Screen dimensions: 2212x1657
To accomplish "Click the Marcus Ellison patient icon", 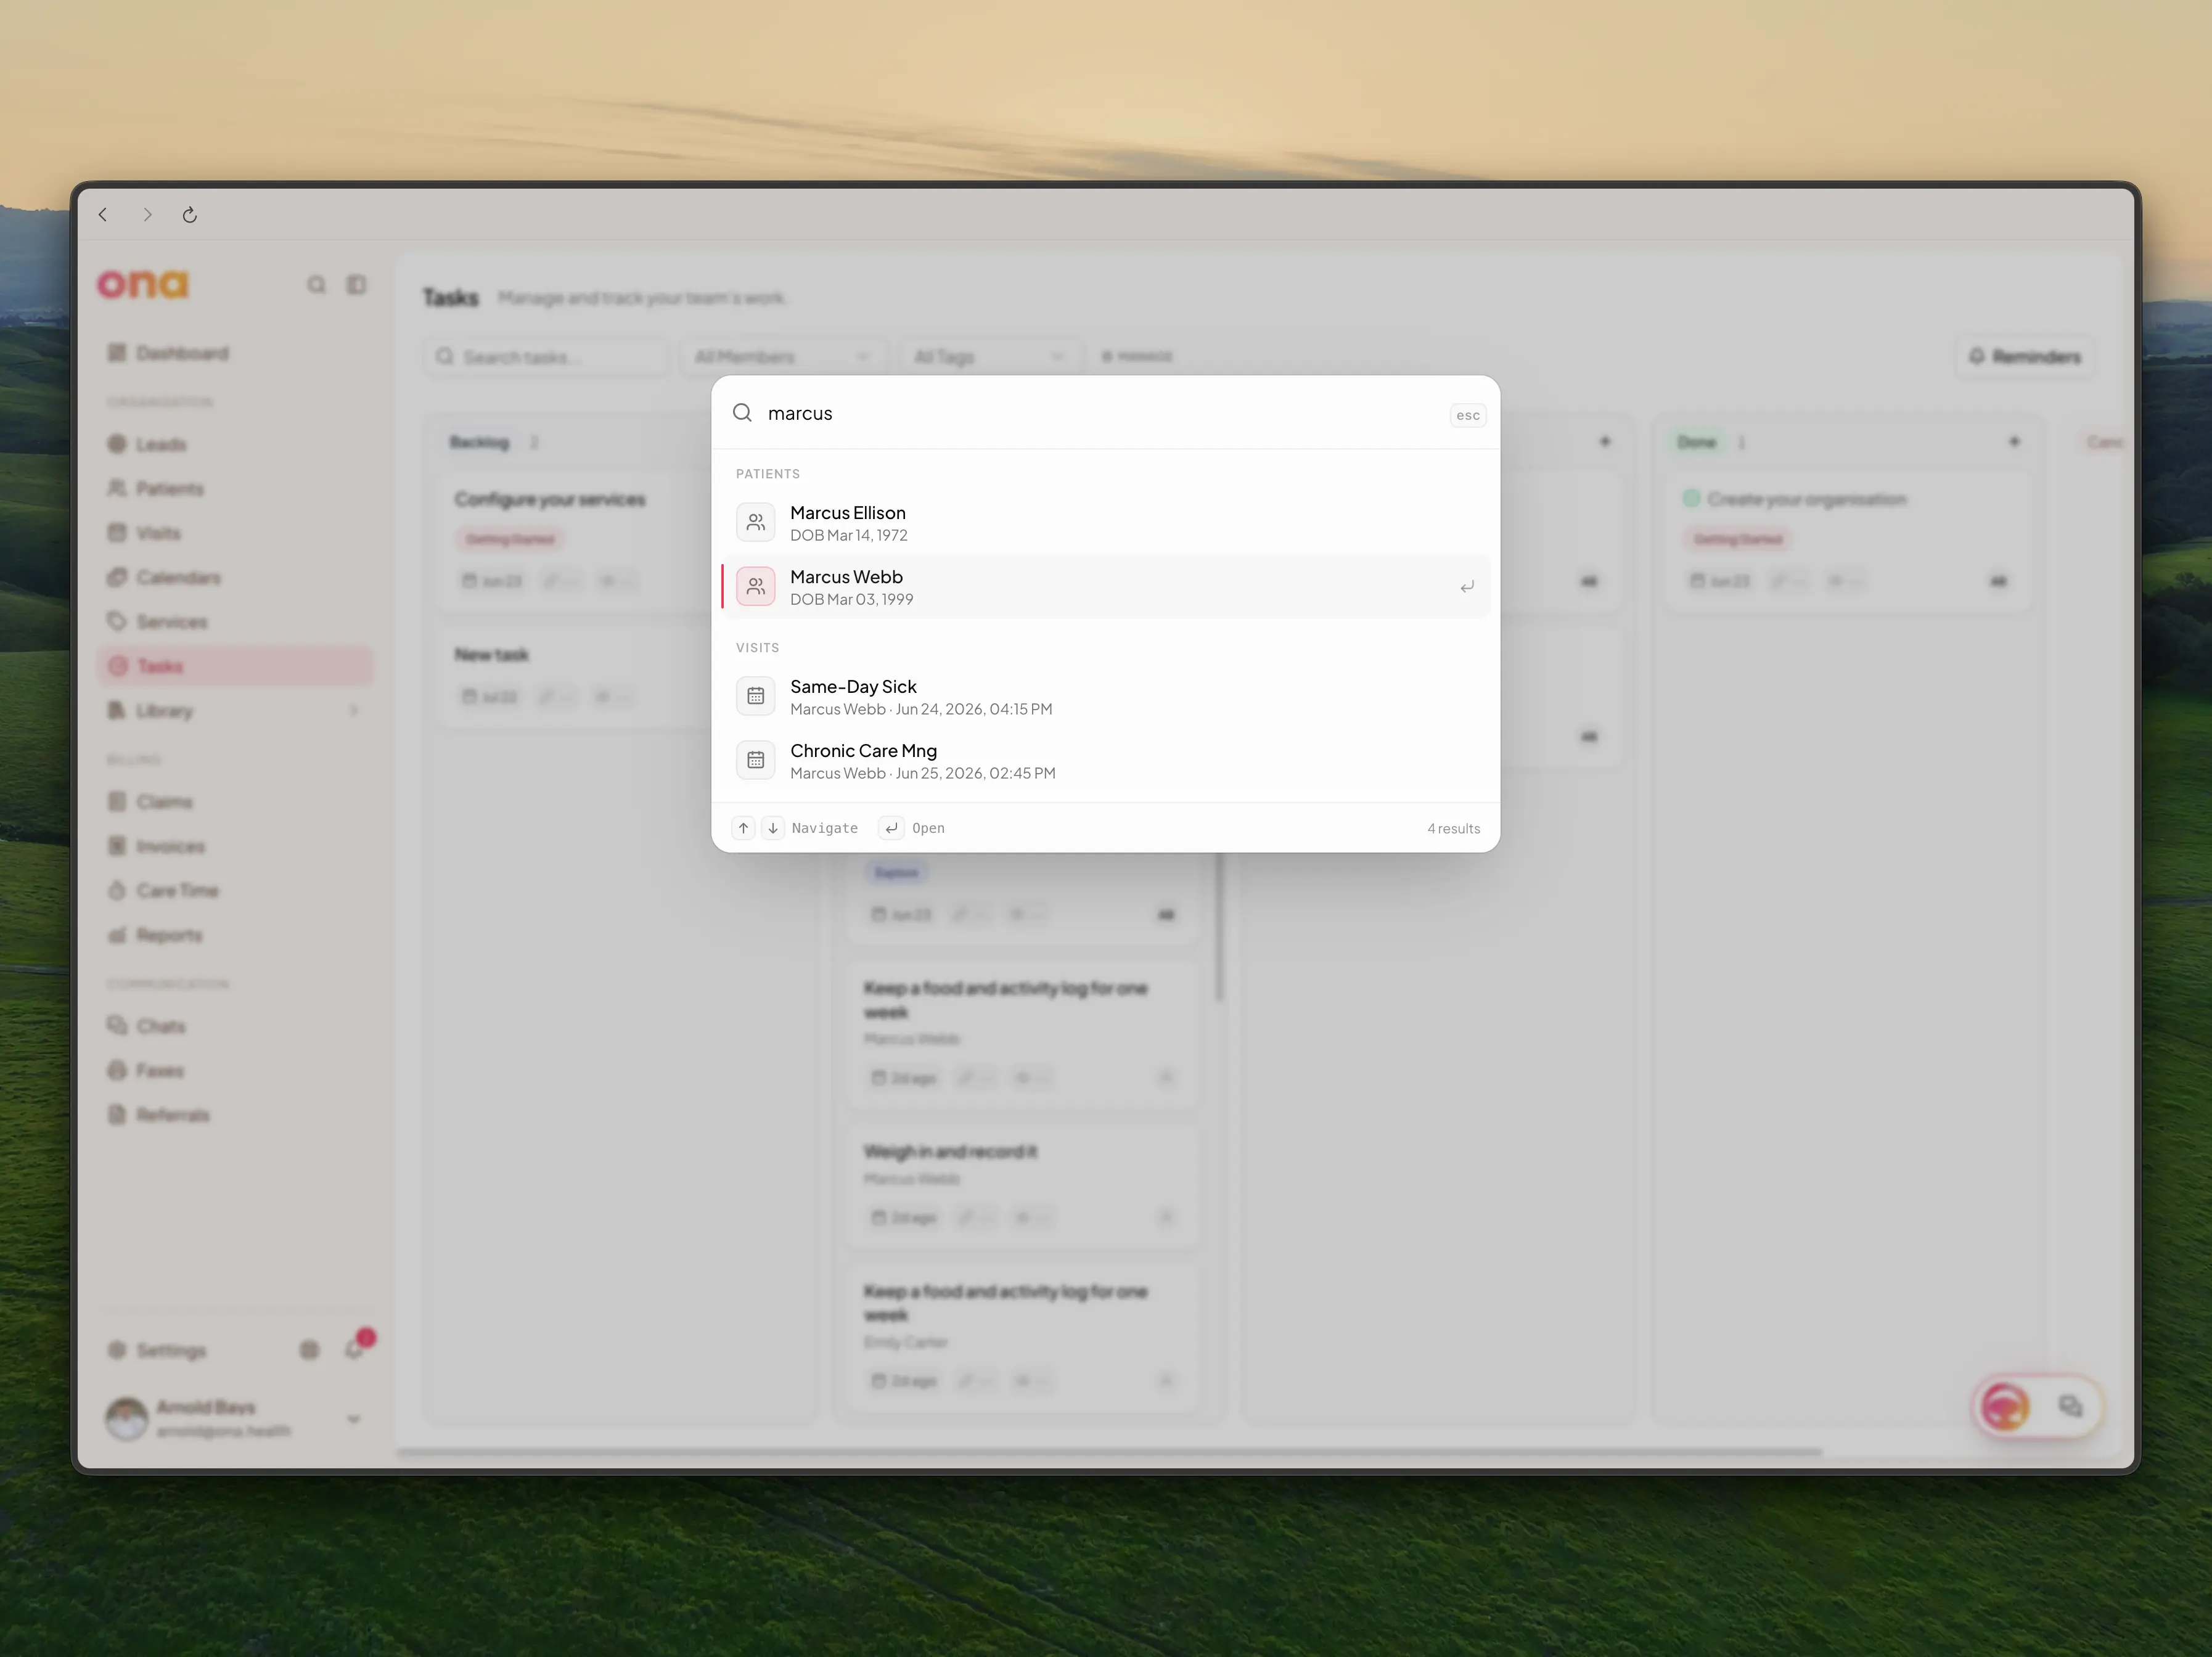I will pyautogui.click(x=756, y=522).
